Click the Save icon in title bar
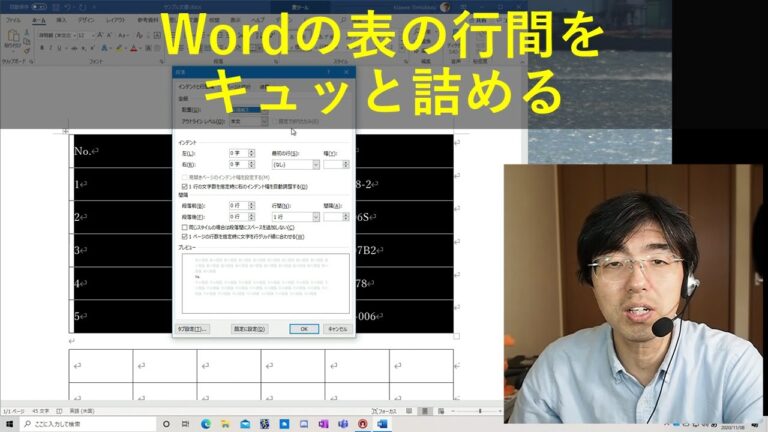768x432 pixels. (56, 7)
